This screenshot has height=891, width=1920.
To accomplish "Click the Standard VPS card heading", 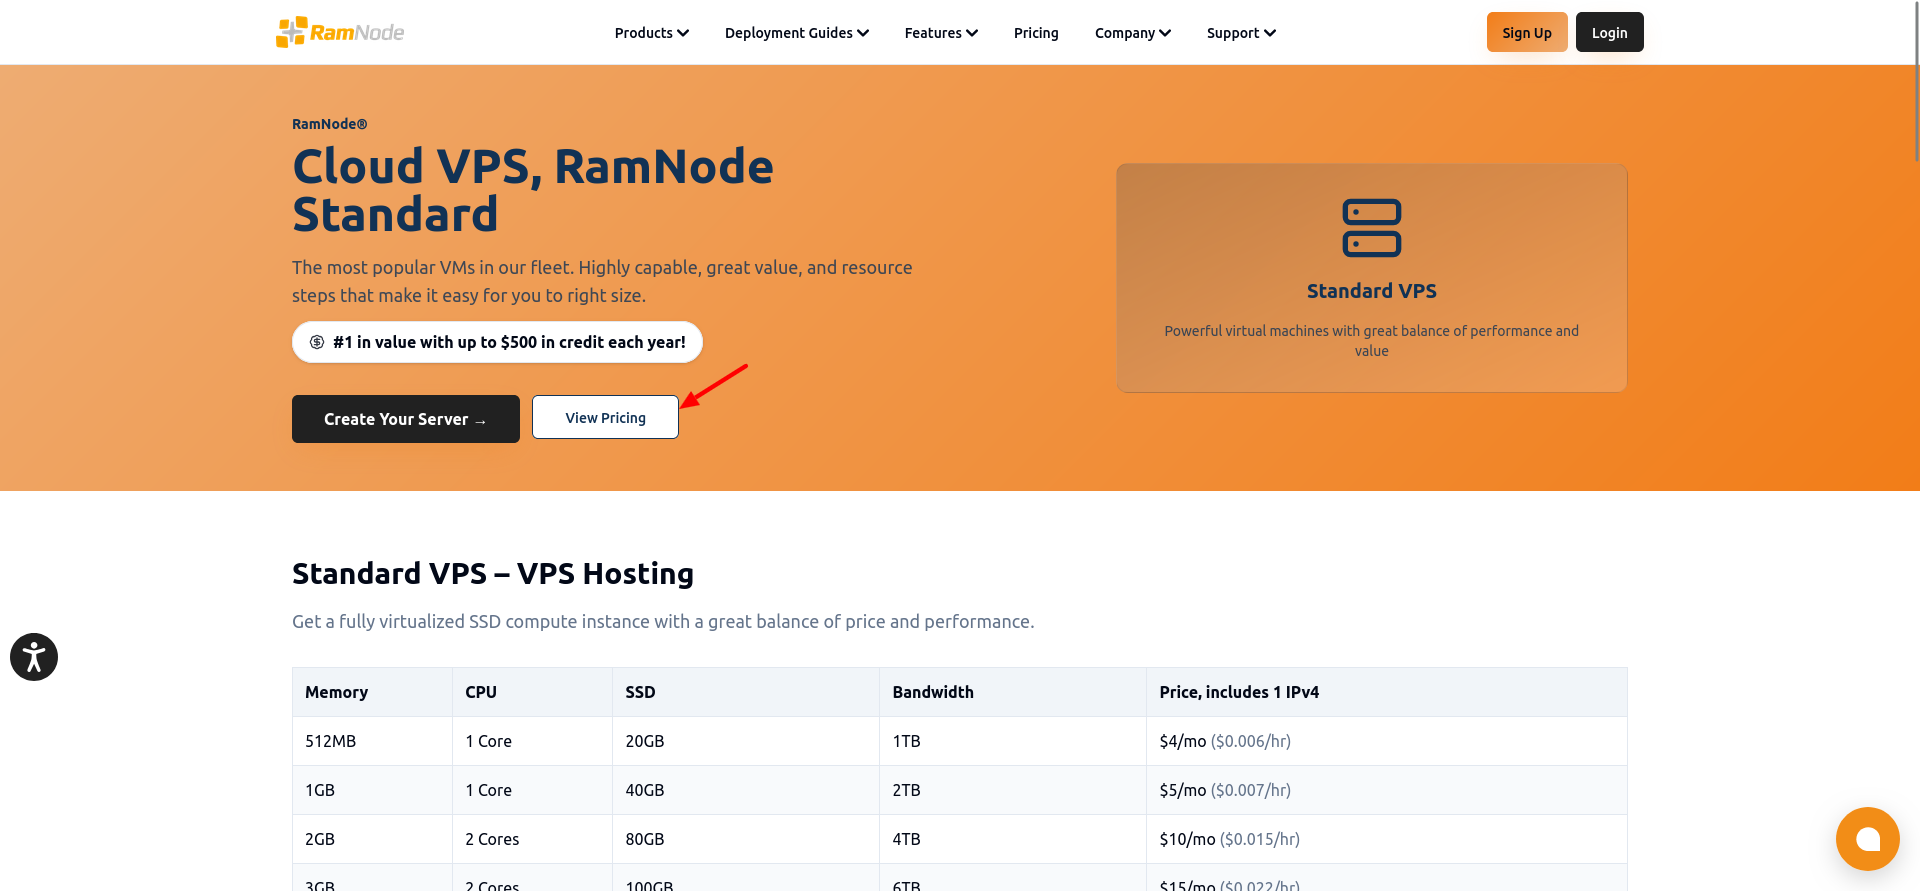I will (x=1371, y=291).
